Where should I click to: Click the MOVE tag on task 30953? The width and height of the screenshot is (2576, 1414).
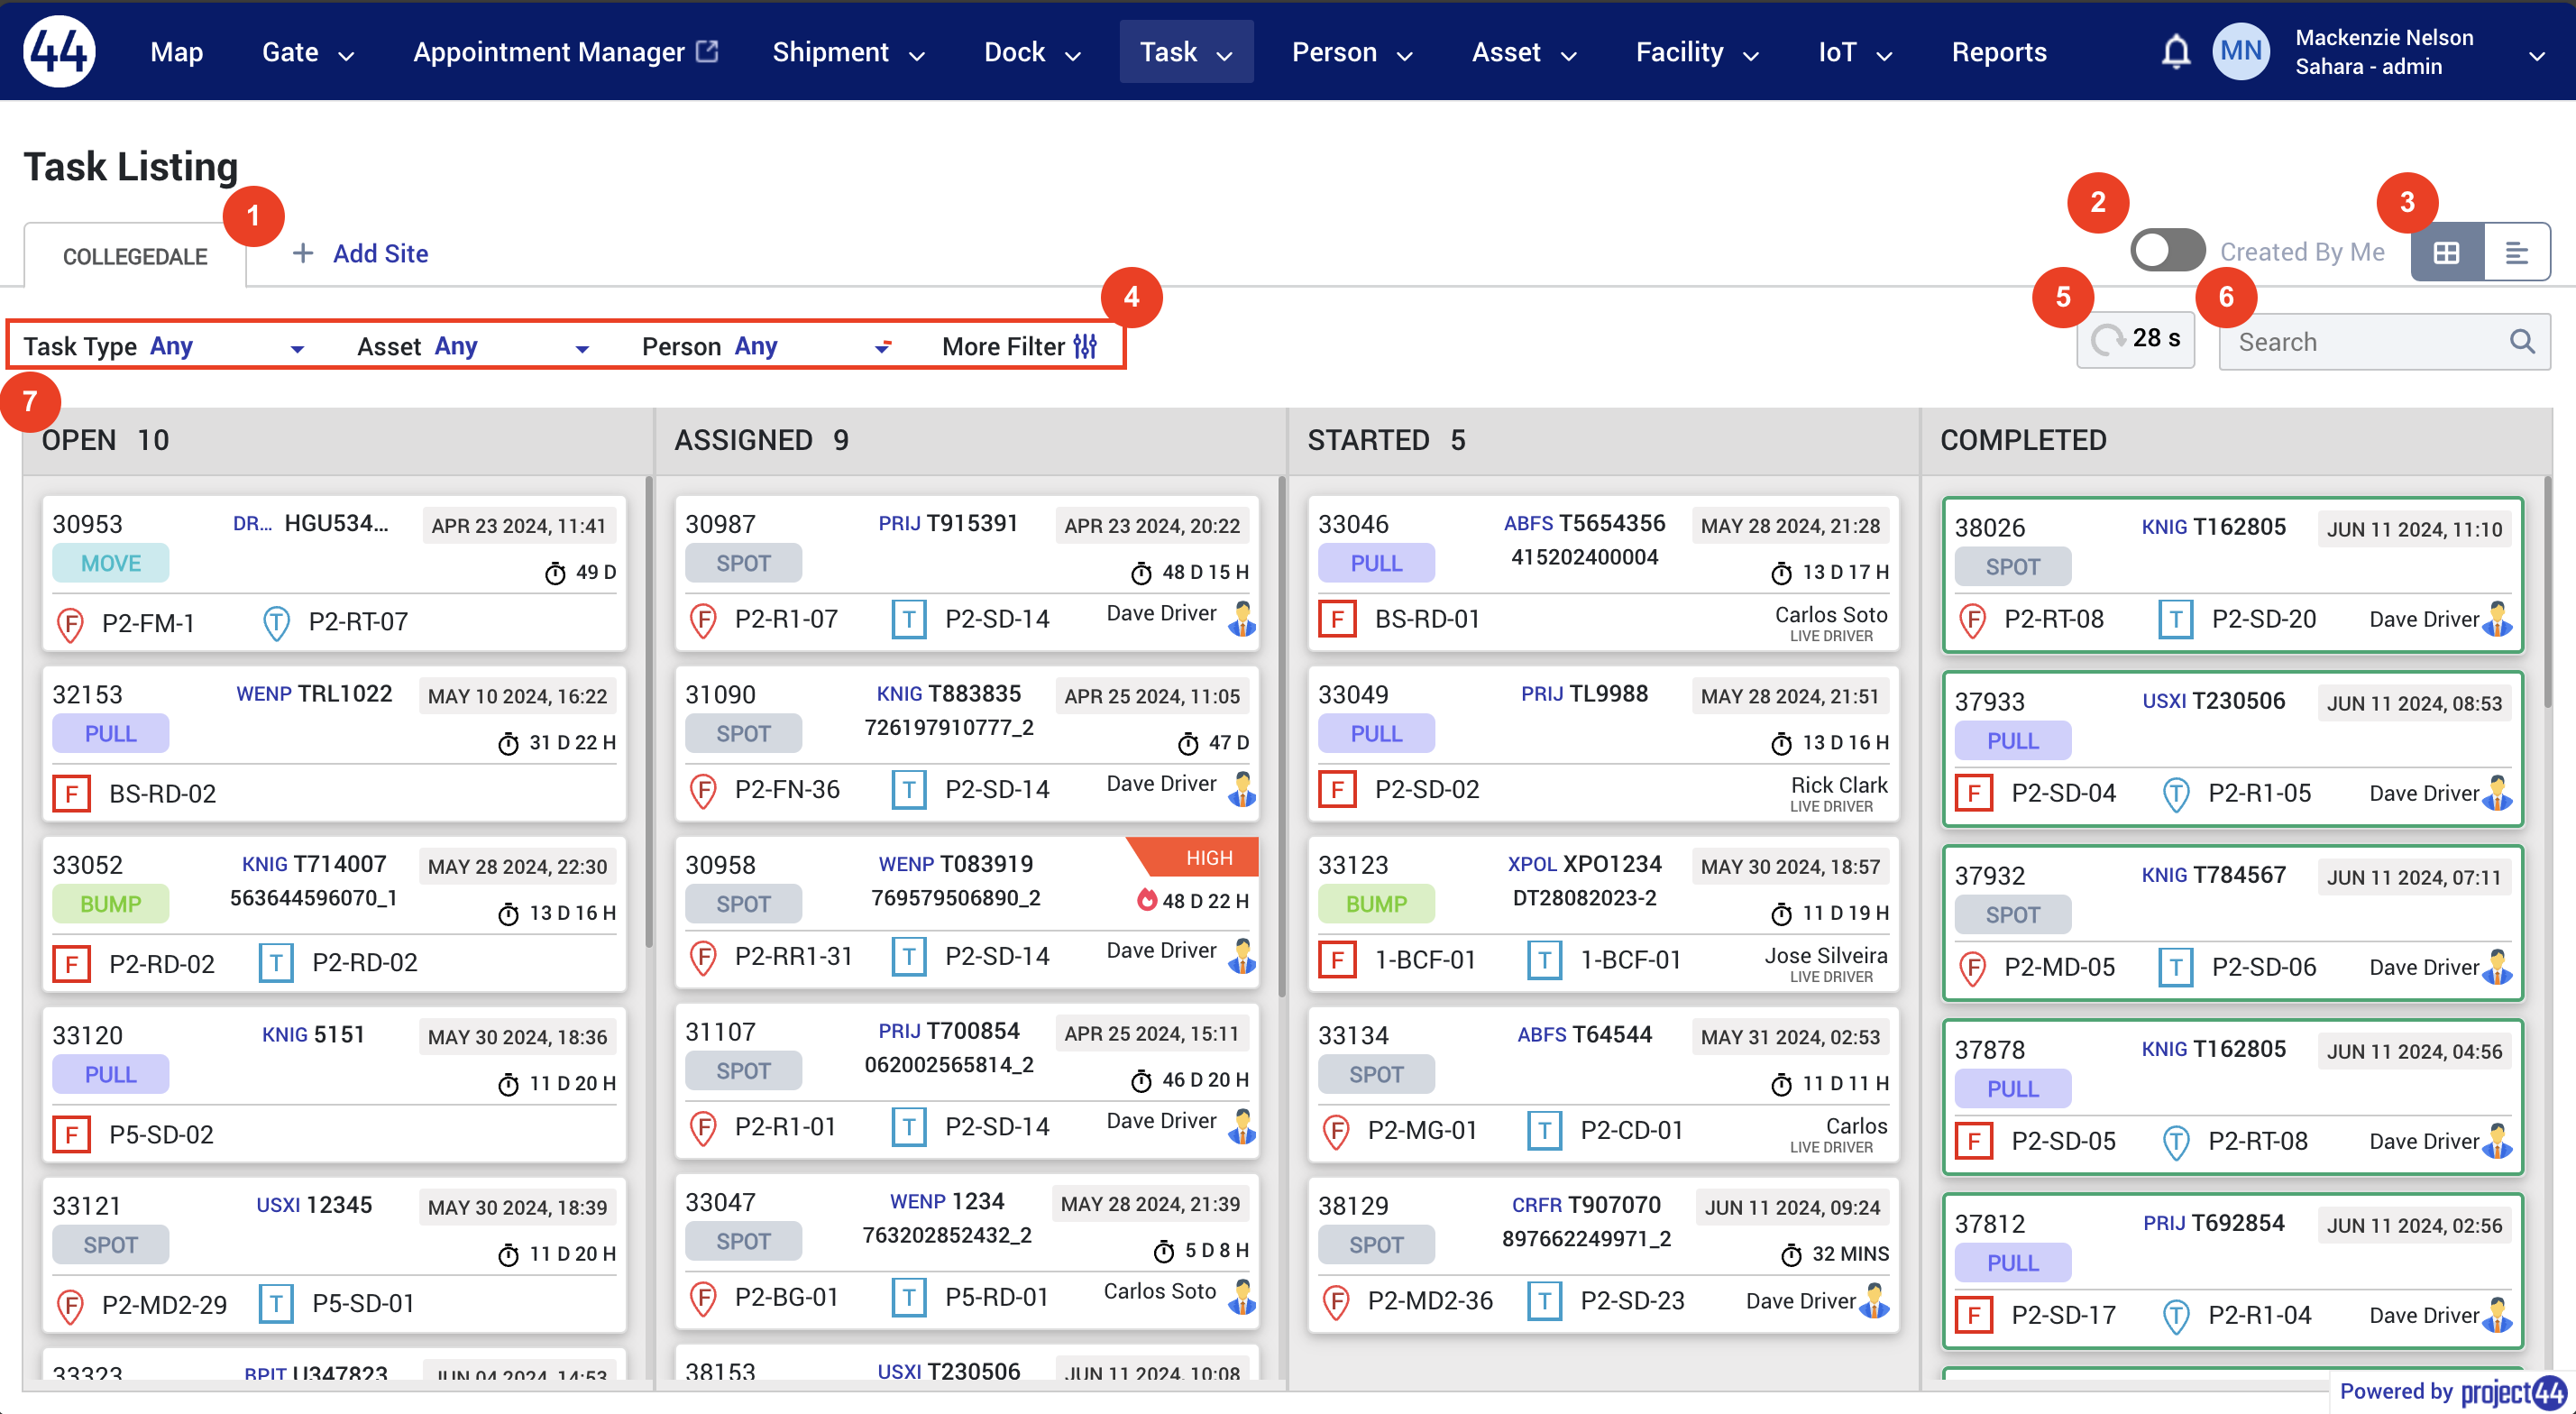110,563
